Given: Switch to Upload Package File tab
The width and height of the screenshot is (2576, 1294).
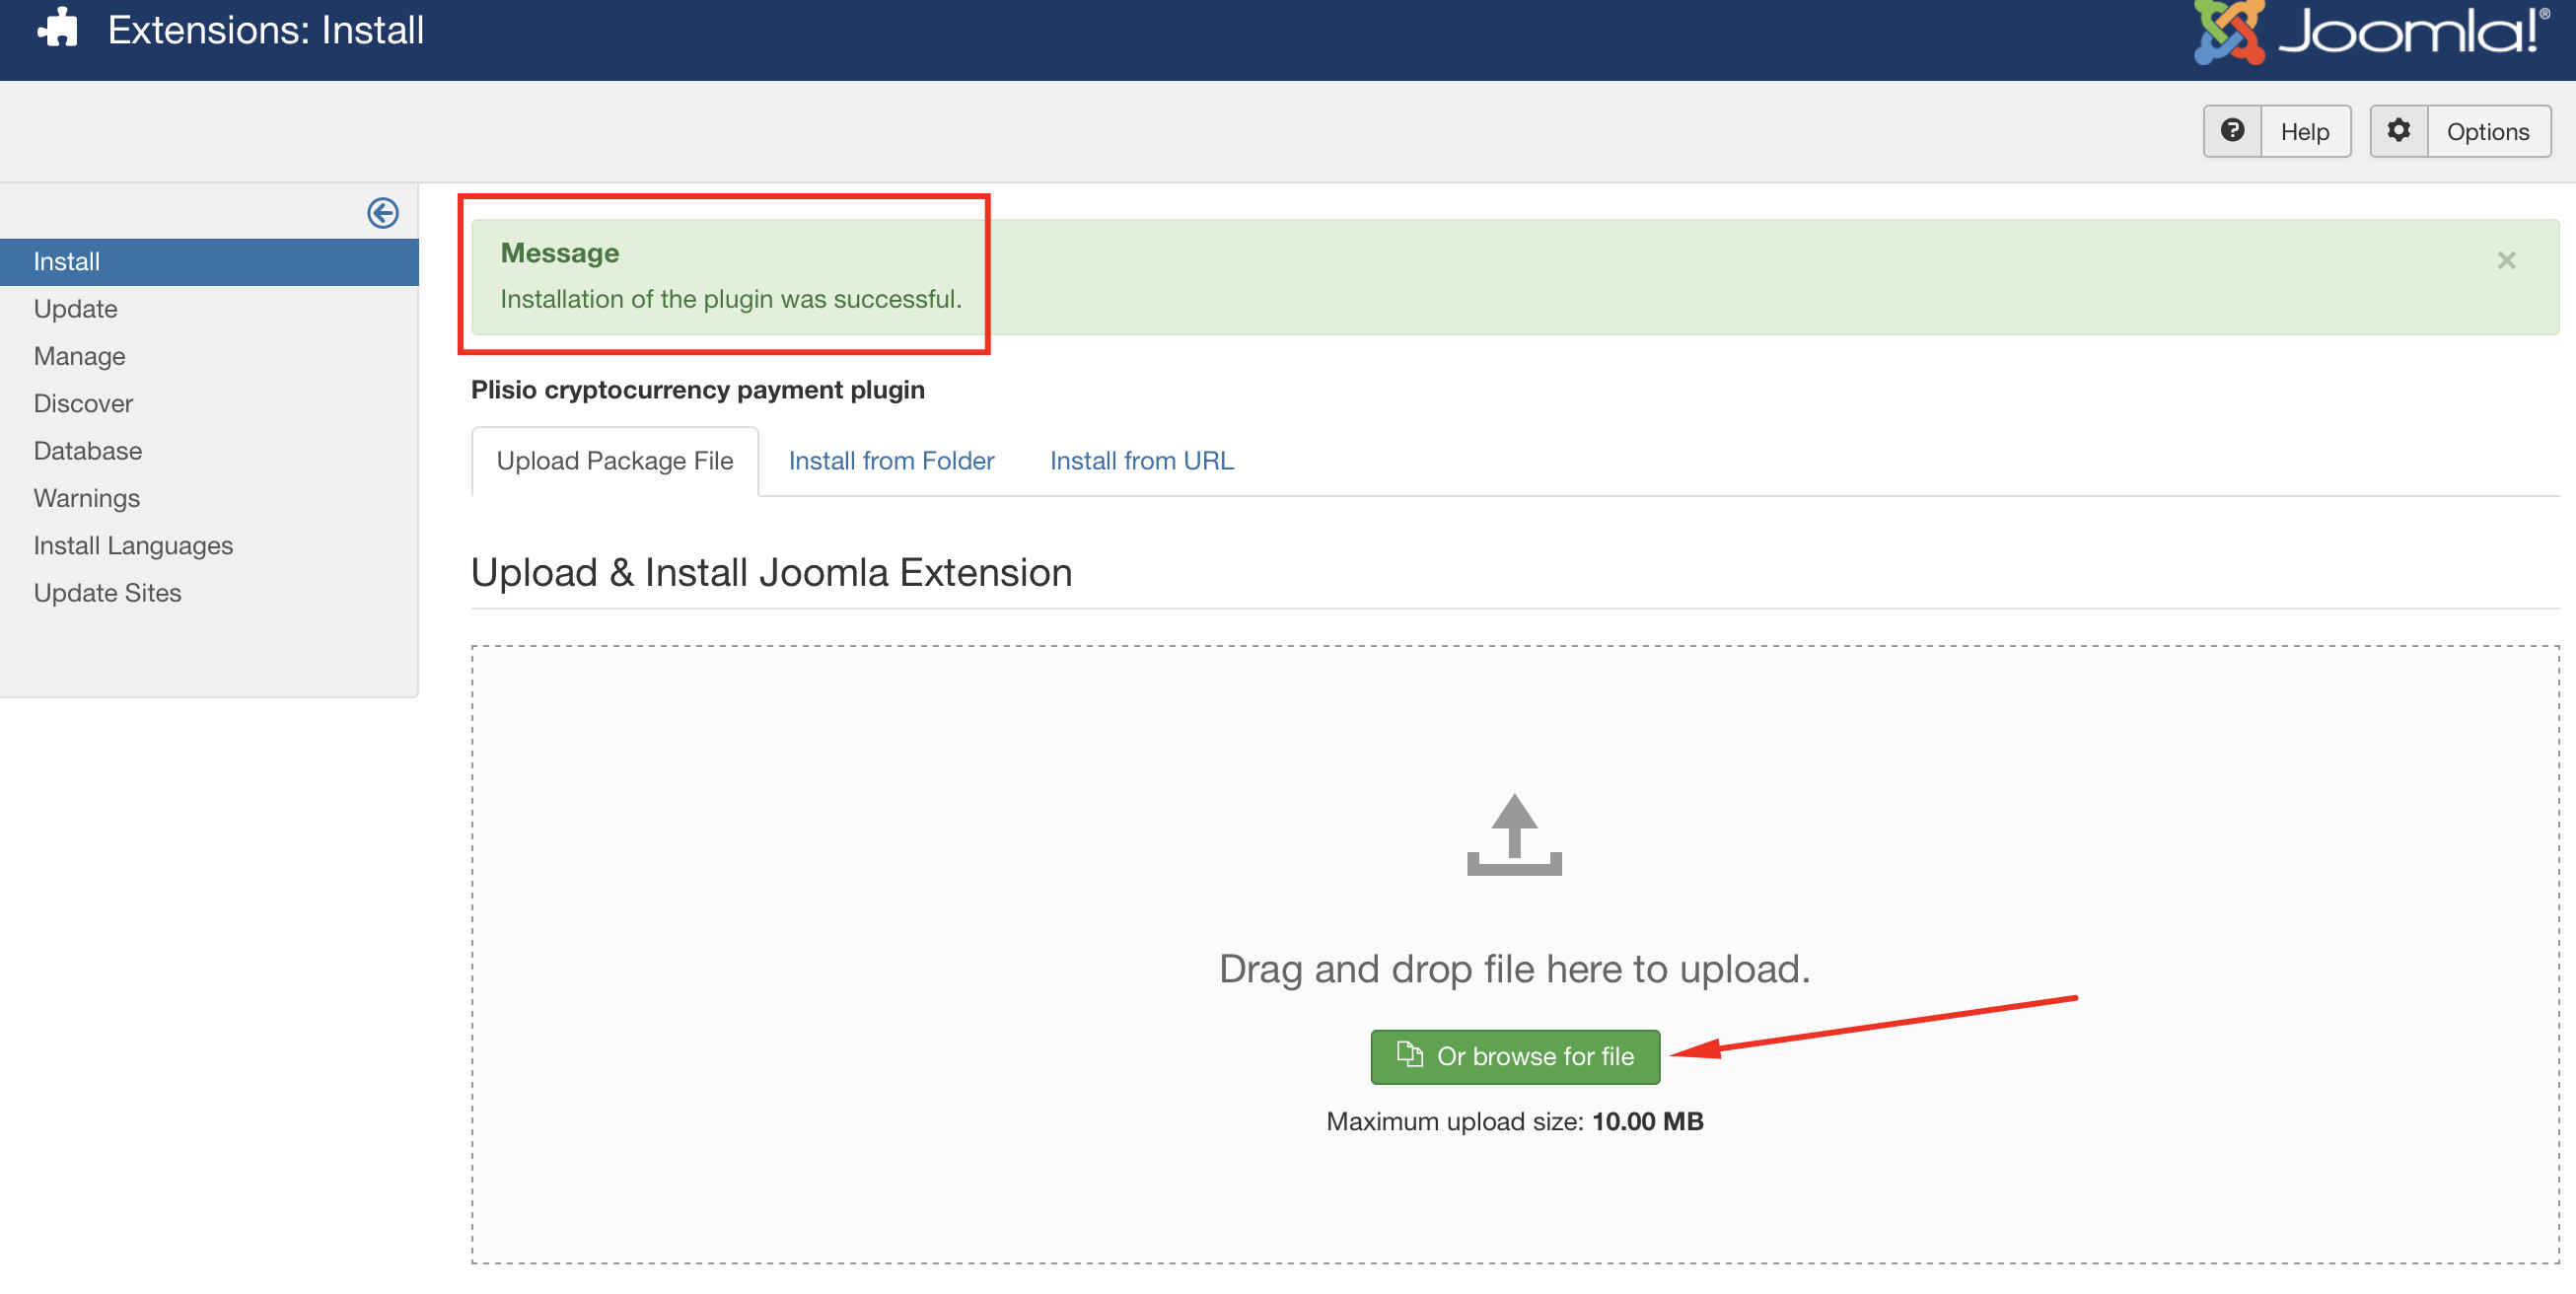Looking at the screenshot, I should point(615,461).
